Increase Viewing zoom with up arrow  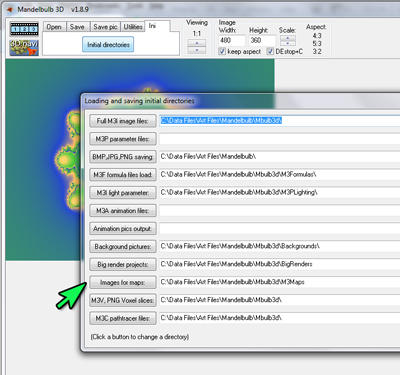coord(197,43)
